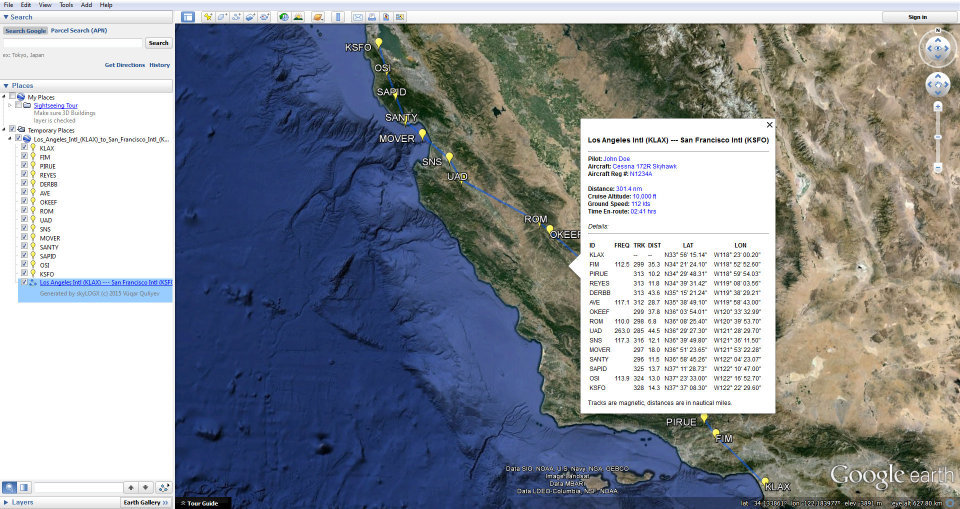Open the View menu
The width and height of the screenshot is (960, 509).
[x=45, y=4]
